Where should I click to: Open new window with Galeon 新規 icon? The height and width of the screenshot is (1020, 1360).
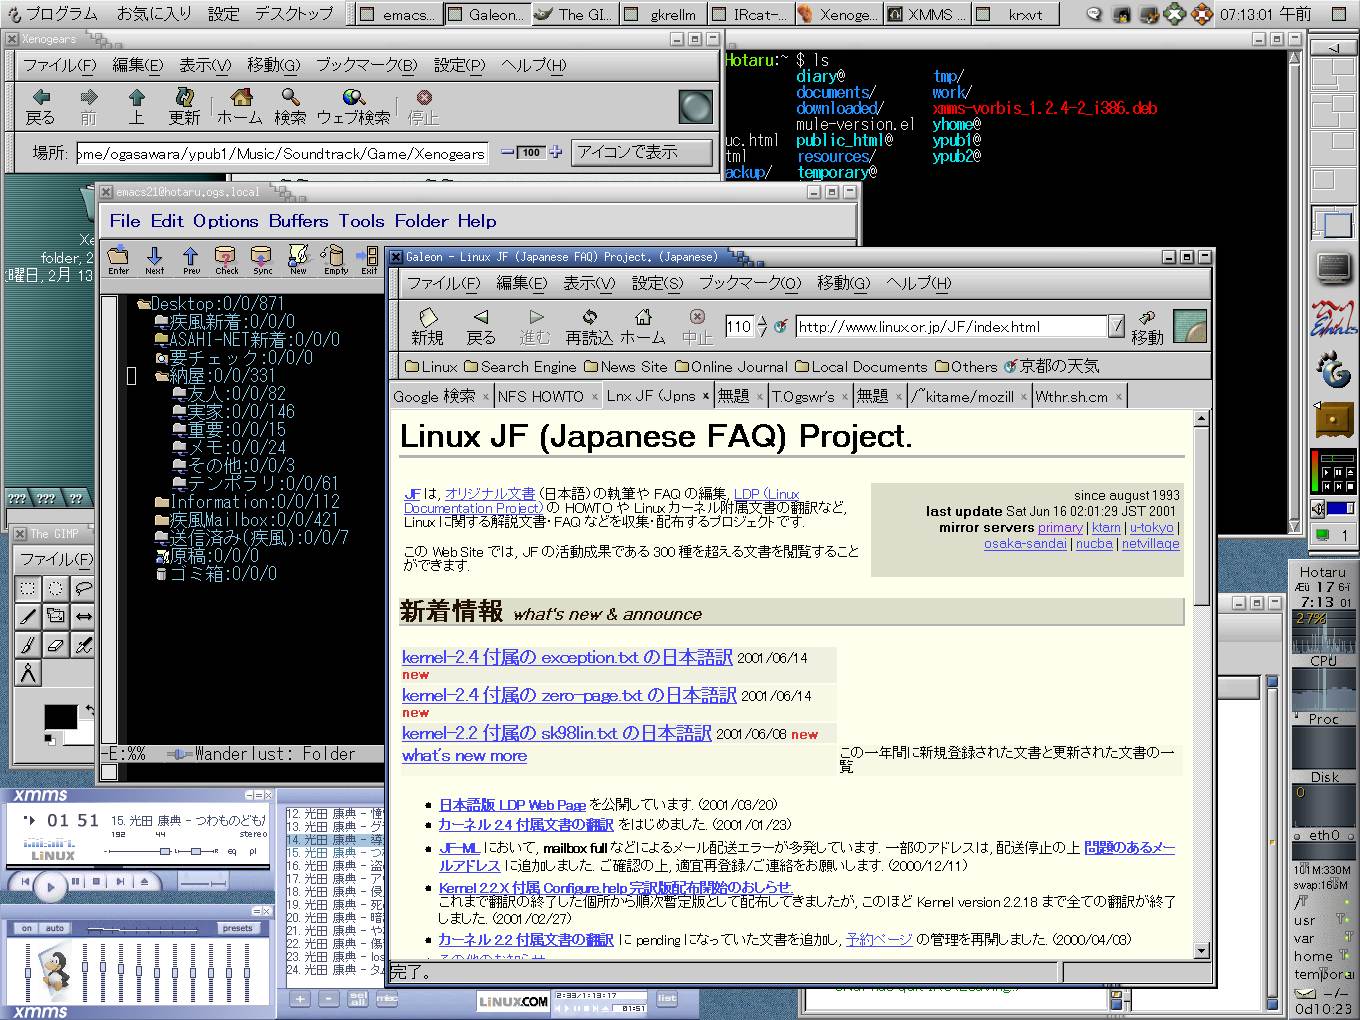[427, 327]
